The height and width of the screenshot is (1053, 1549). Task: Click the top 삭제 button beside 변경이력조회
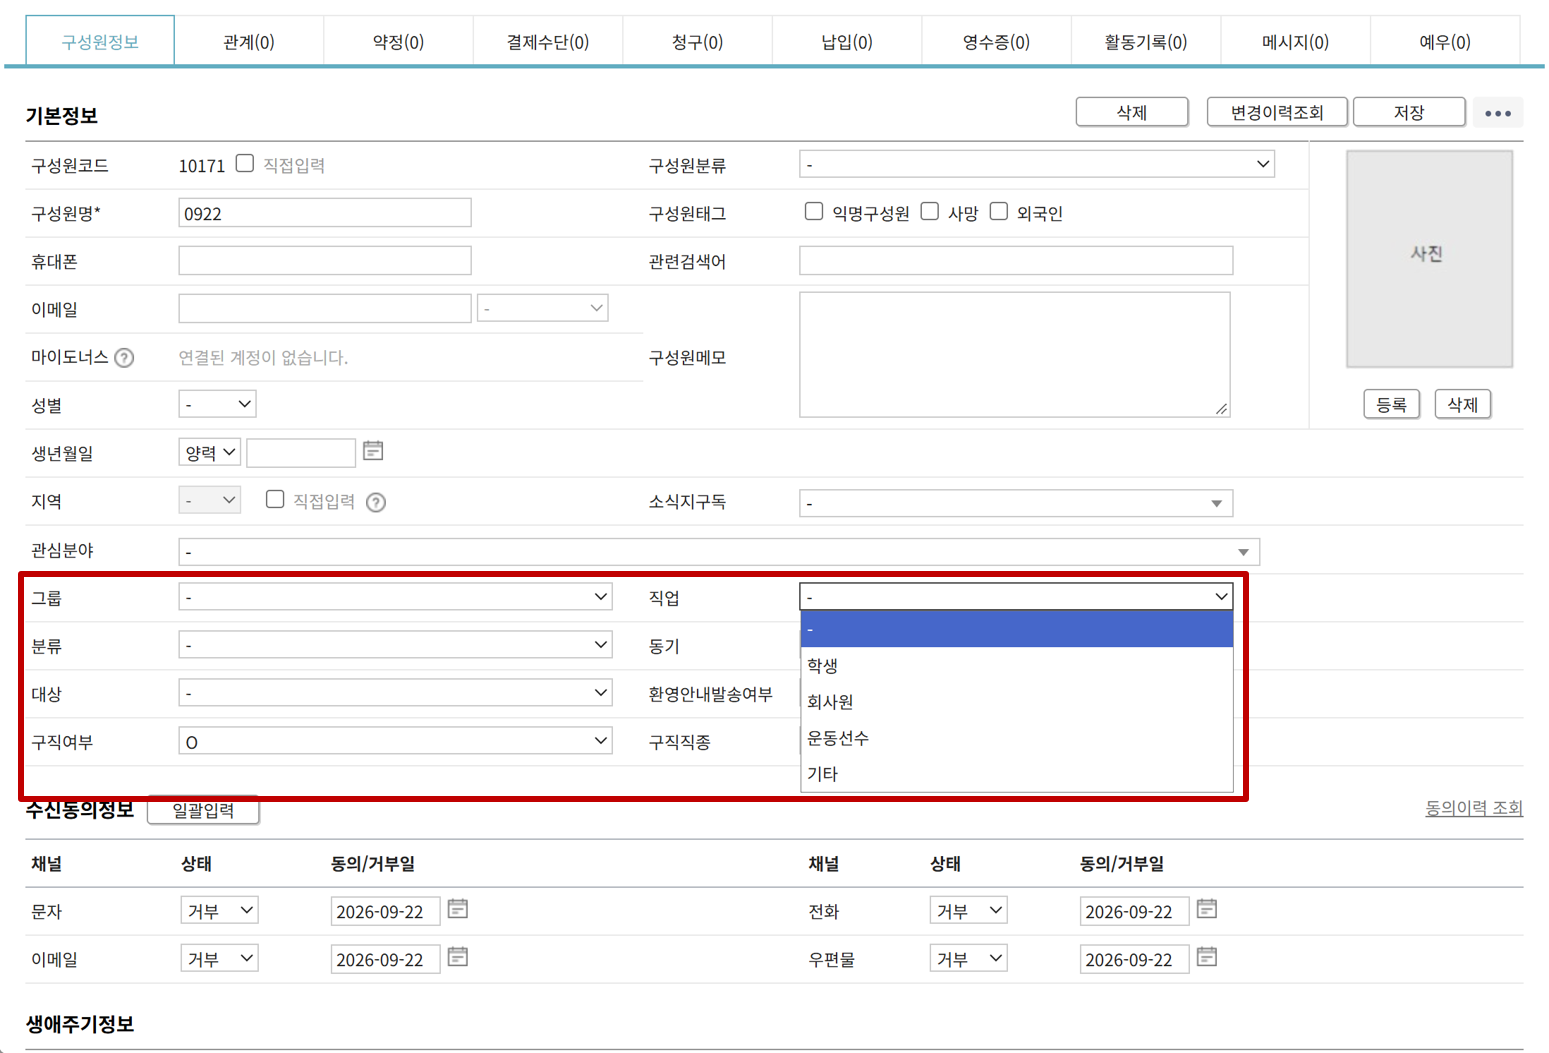[x=1132, y=112]
